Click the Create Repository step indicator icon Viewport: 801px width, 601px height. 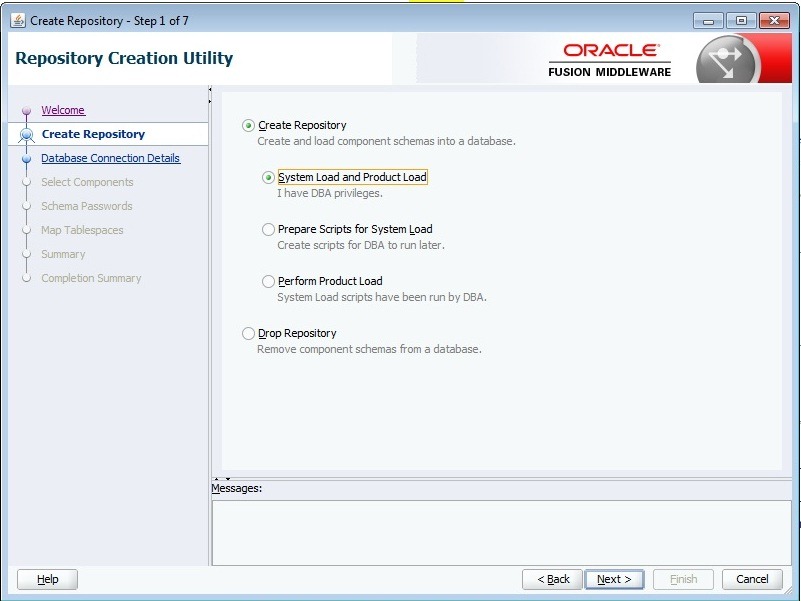[27, 135]
